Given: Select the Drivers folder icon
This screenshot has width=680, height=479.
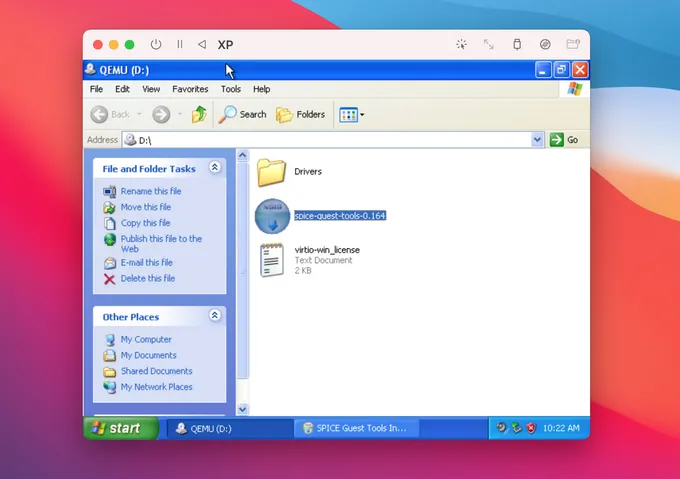Looking at the screenshot, I should tap(271, 172).
